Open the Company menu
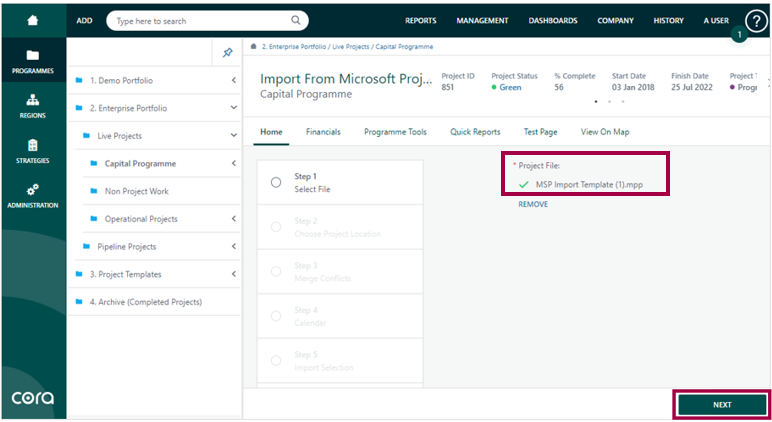 tap(615, 21)
